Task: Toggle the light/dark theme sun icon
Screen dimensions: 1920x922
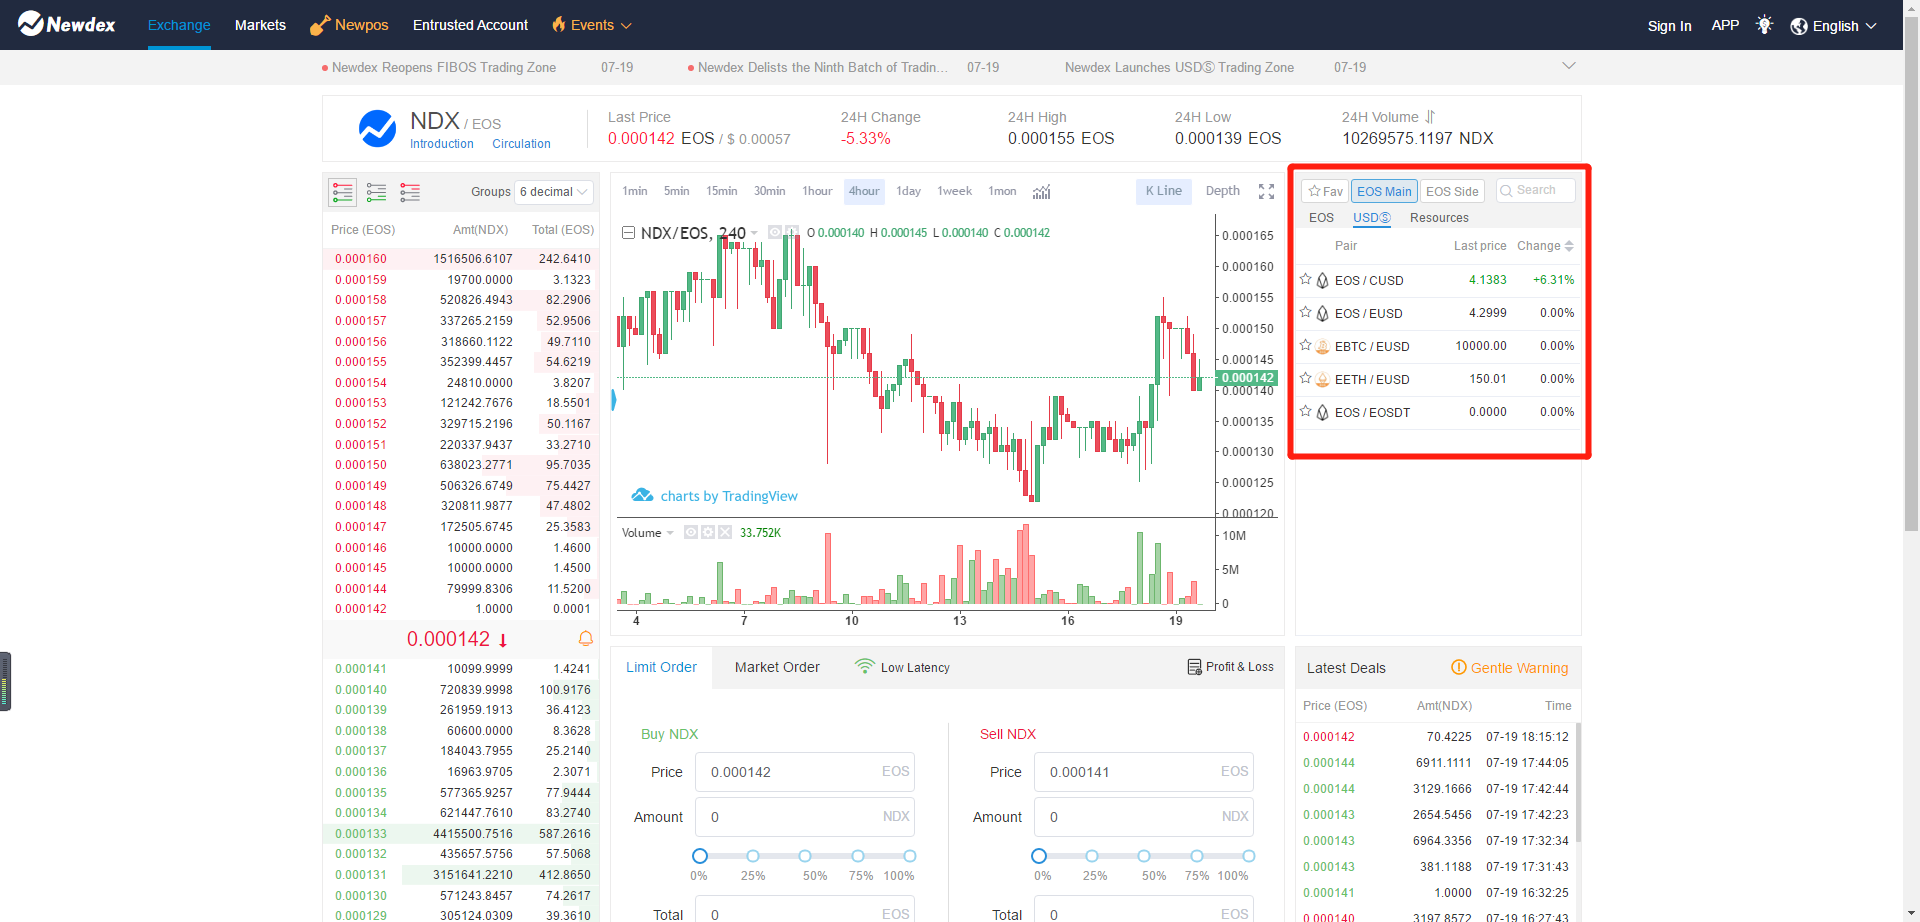Action: 1764,25
